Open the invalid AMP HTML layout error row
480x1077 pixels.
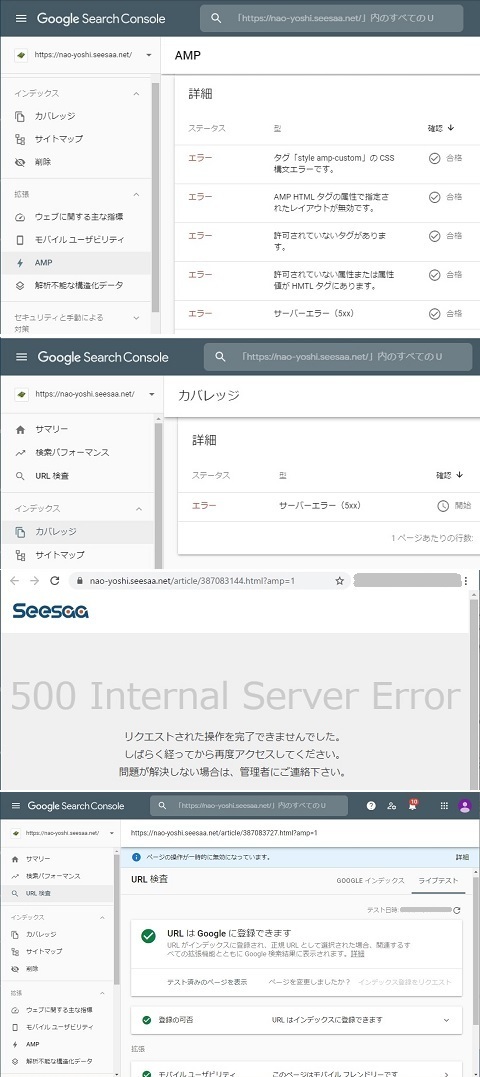tap(327, 203)
